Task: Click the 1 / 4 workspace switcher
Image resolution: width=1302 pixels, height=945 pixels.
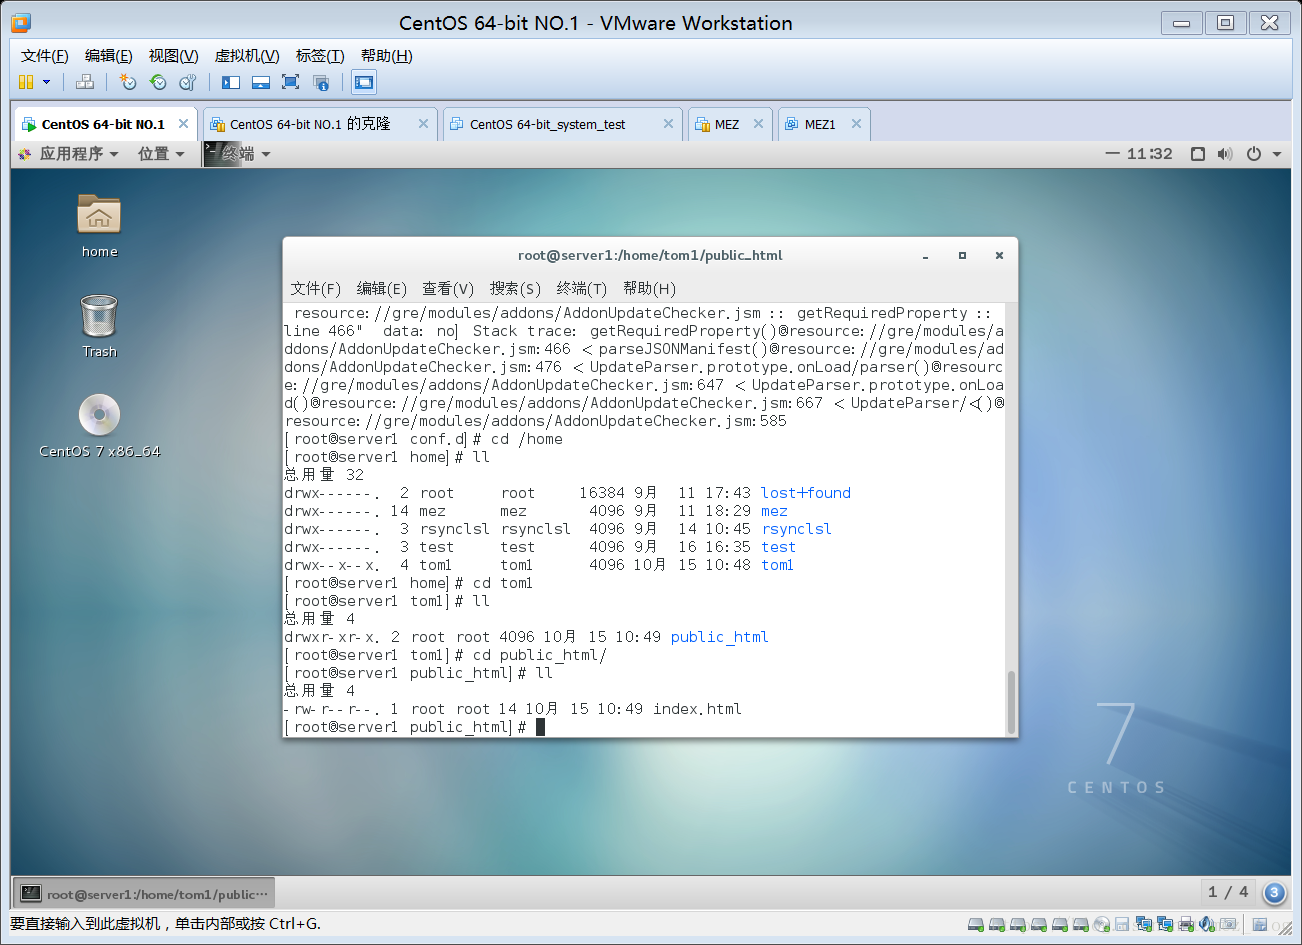Action: pos(1228,892)
